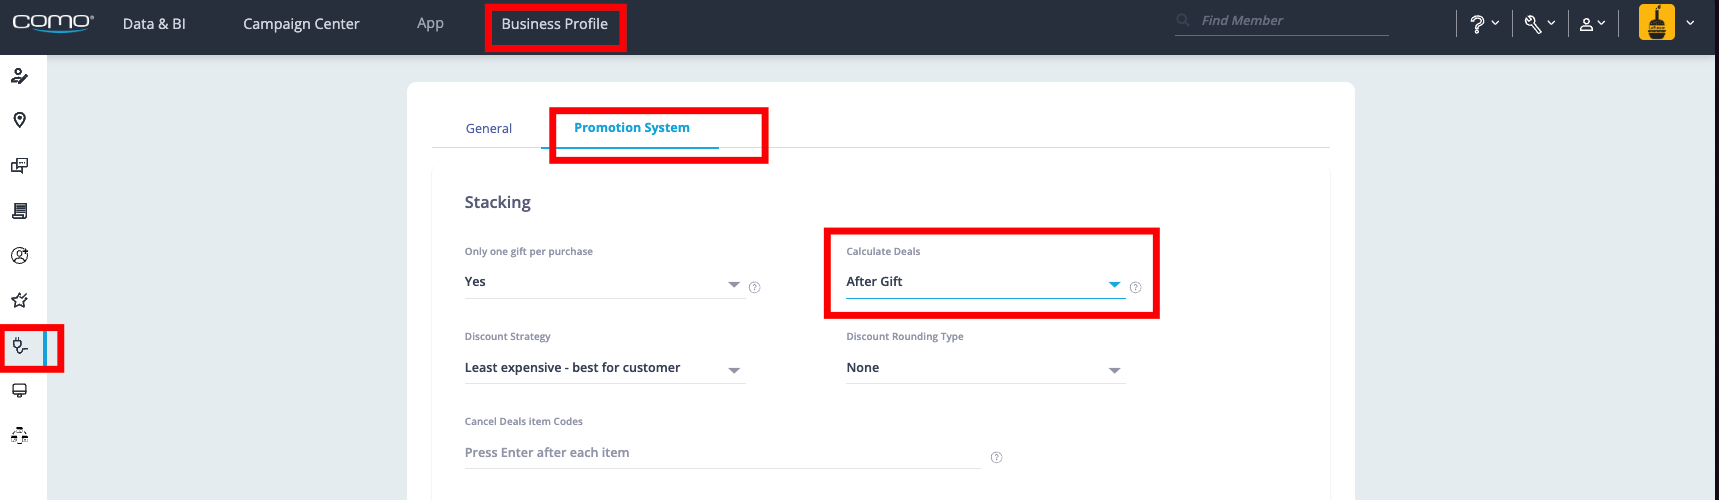This screenshot has height=500, width=1719.
Task: Go to Data & BI section
Action: point(154,24)
